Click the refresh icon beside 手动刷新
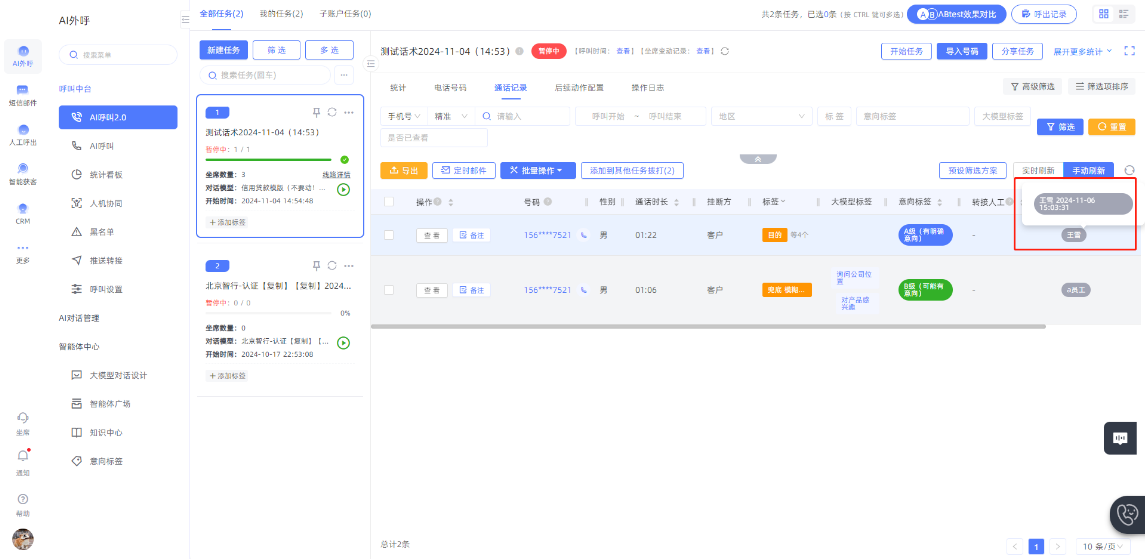 coord(1129,171)
